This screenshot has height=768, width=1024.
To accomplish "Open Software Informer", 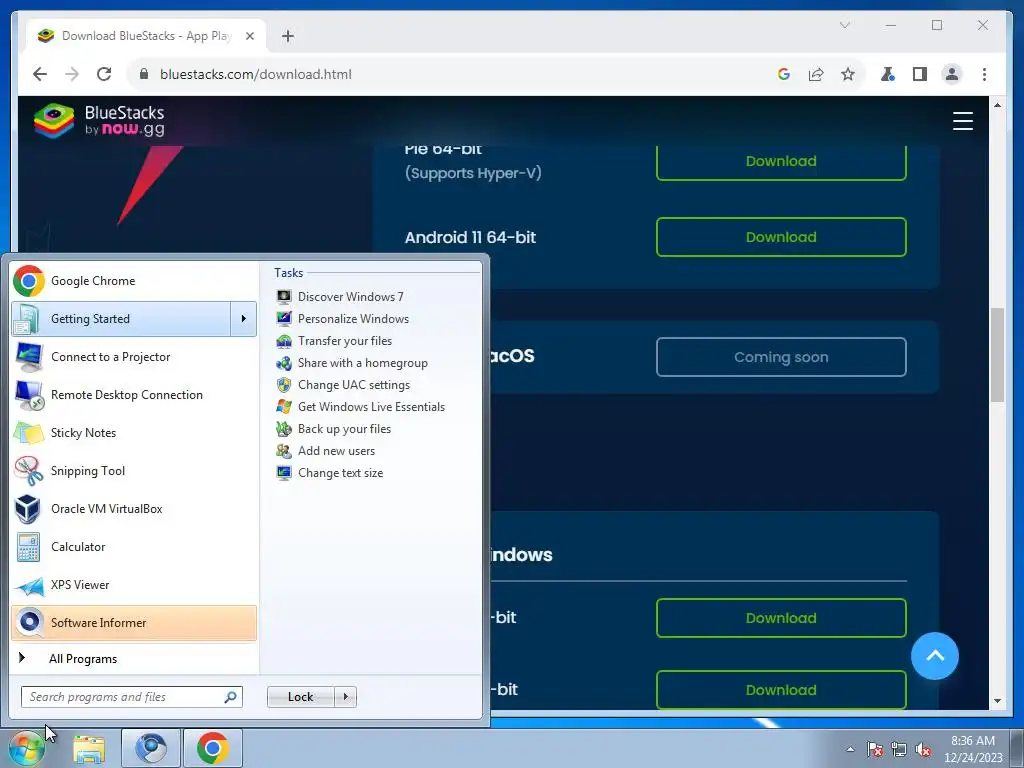I will pos(134,622).
